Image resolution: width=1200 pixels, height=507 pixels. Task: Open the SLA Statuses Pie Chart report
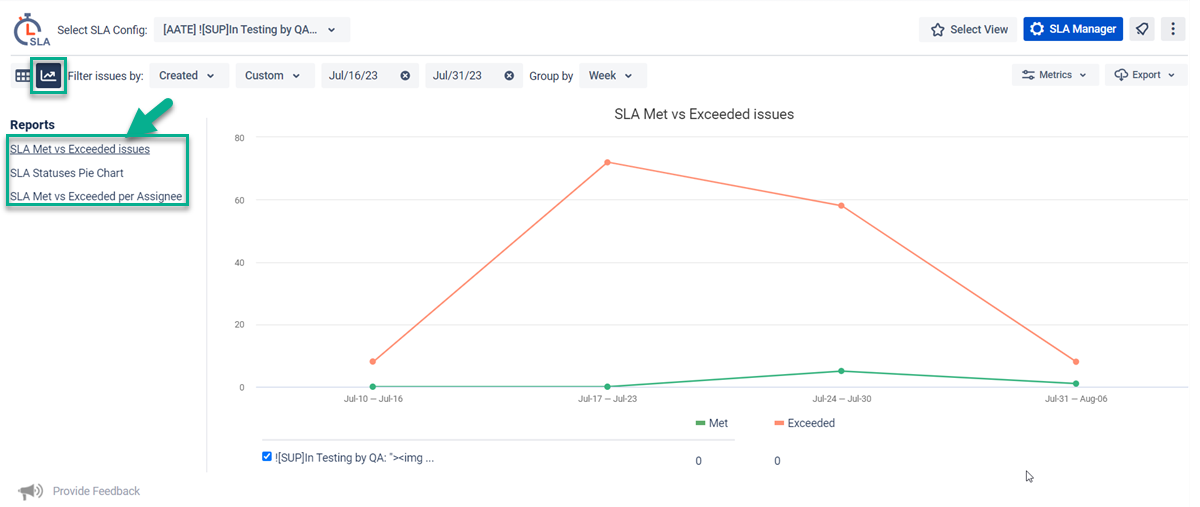point(67,173)
